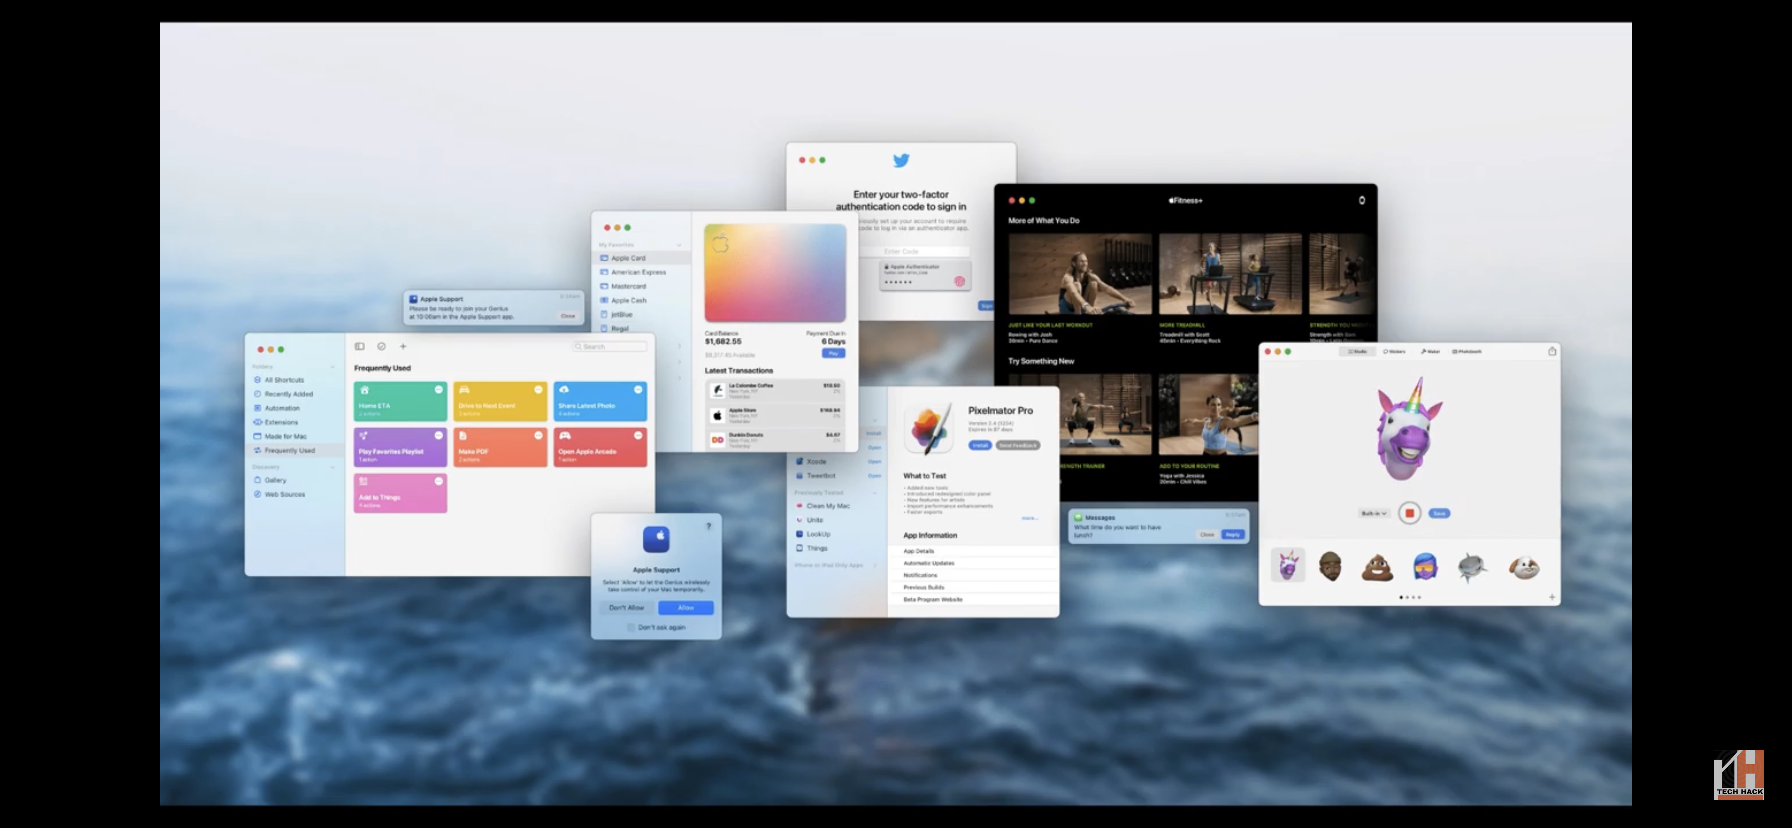1792x828 pixels.
Task: Reply to the Messages notification
Action: pyautogui.click(x=1233, y=535)
